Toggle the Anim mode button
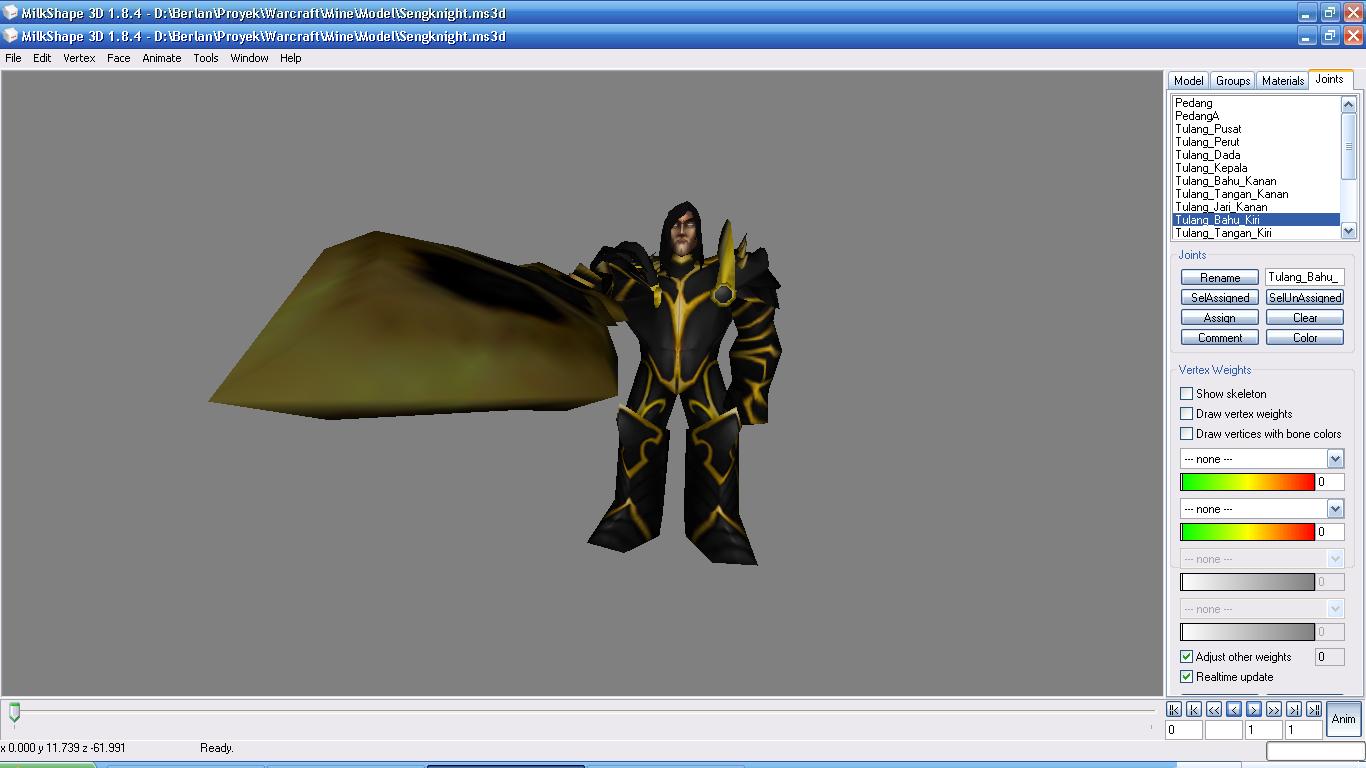The height and width of the screenshot is (768, 1366). pyautogui.click(x=1344, y=719)
